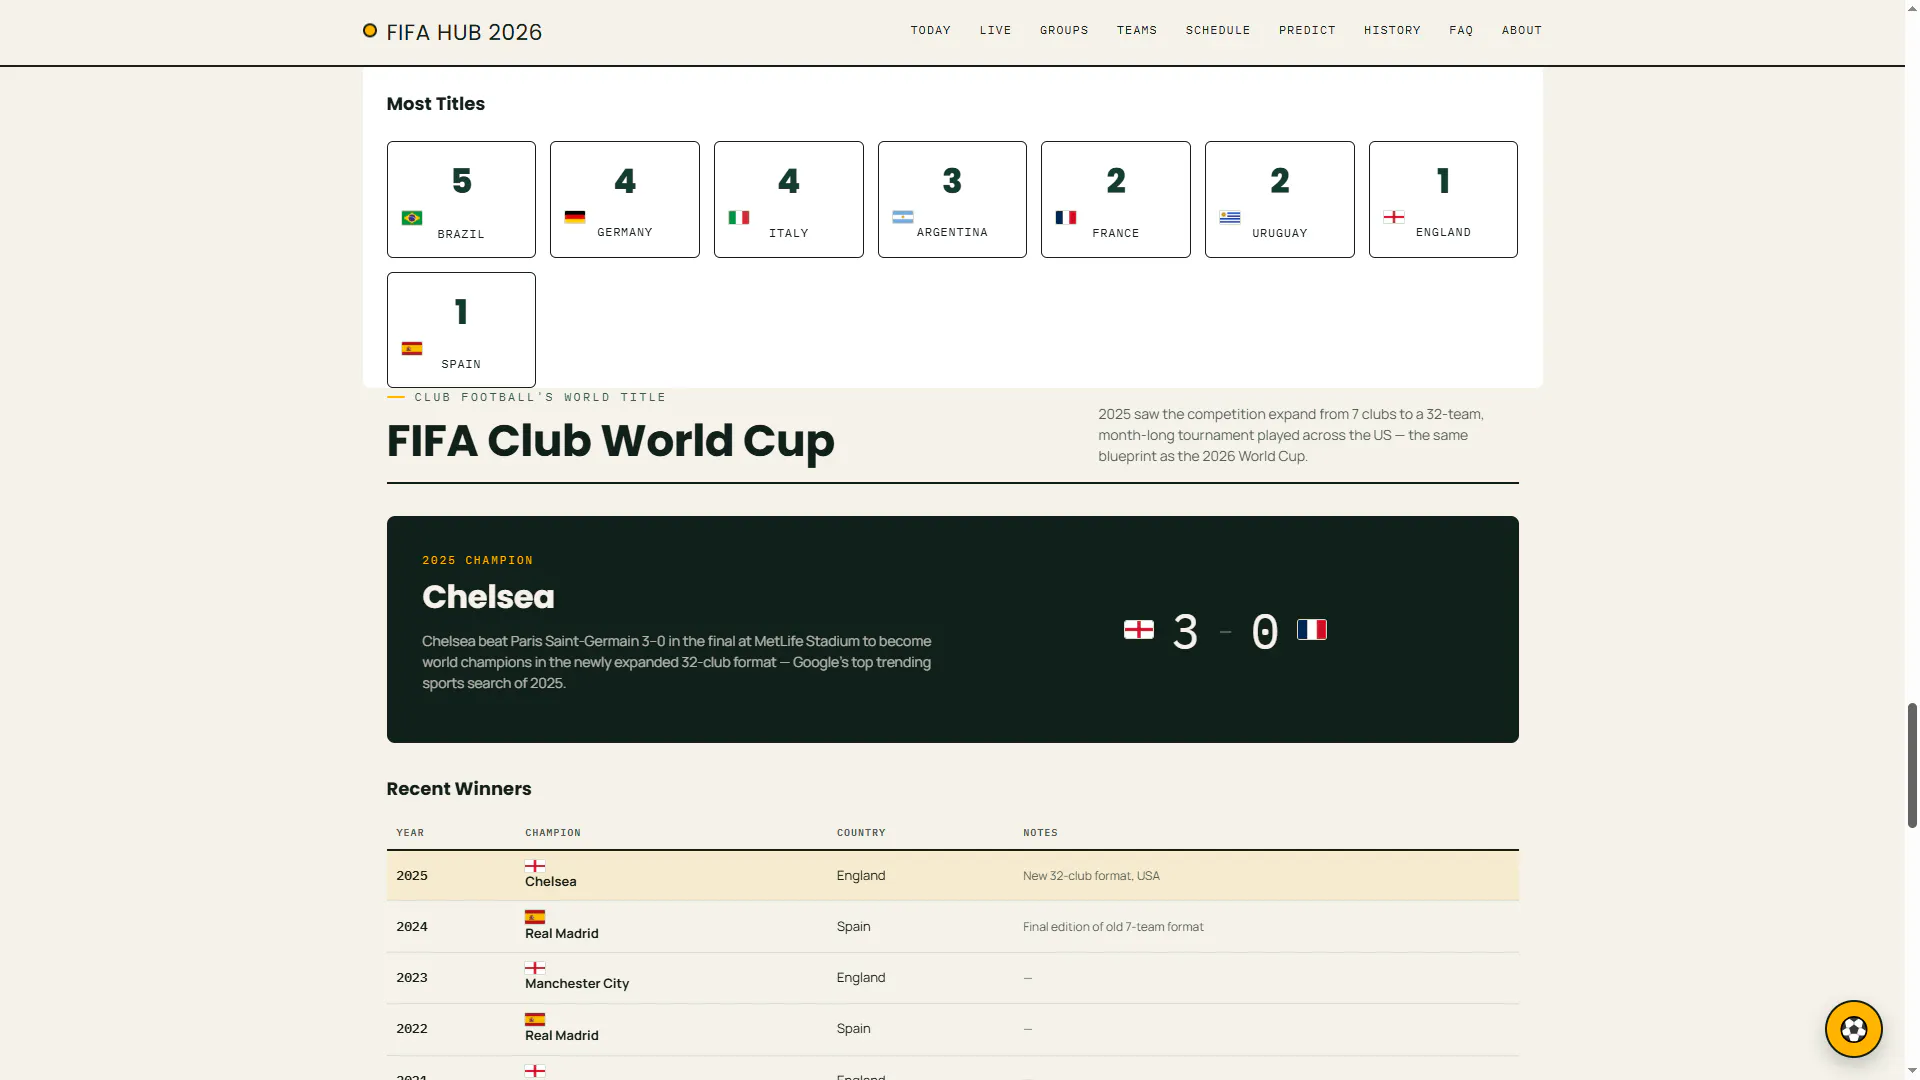Click the Most Titles heading
1920x1080 pixels.
436,104
